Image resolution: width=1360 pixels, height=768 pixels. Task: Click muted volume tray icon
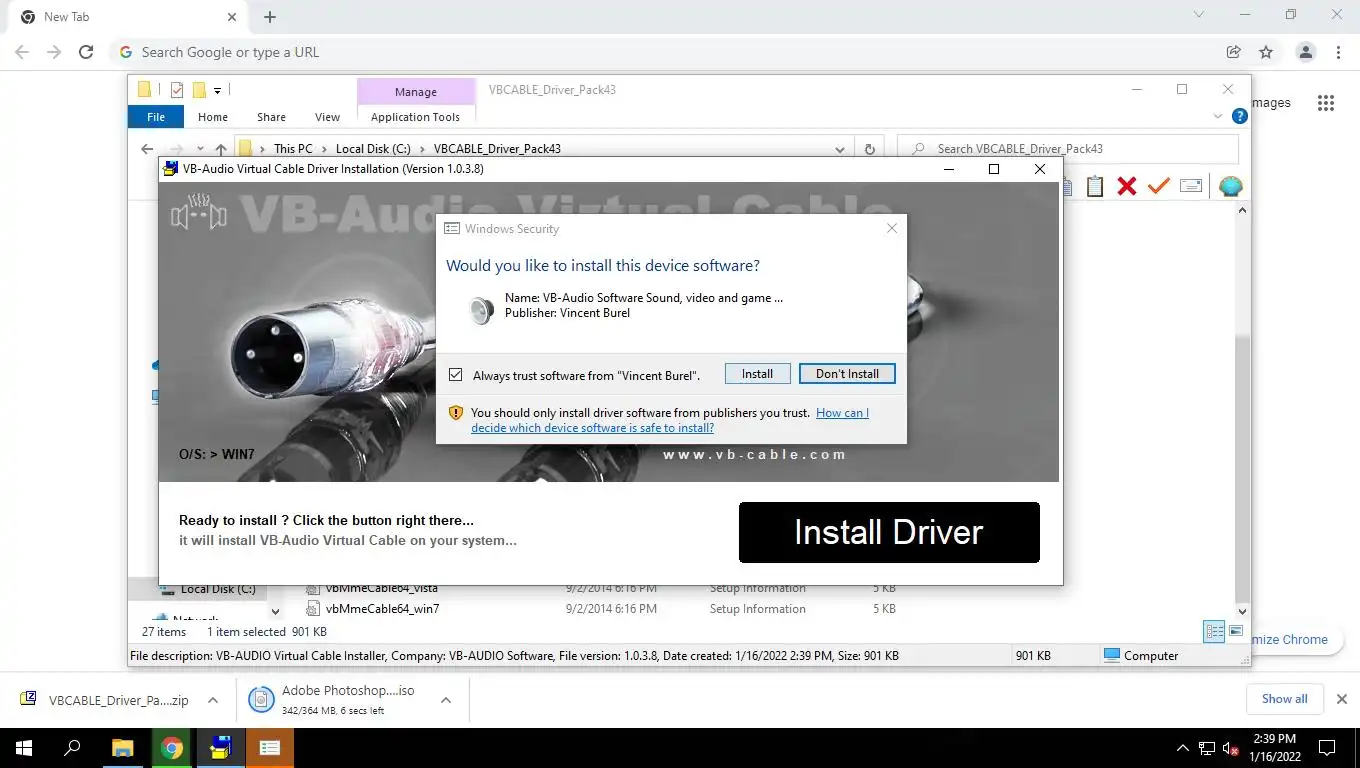point(1231,748)
